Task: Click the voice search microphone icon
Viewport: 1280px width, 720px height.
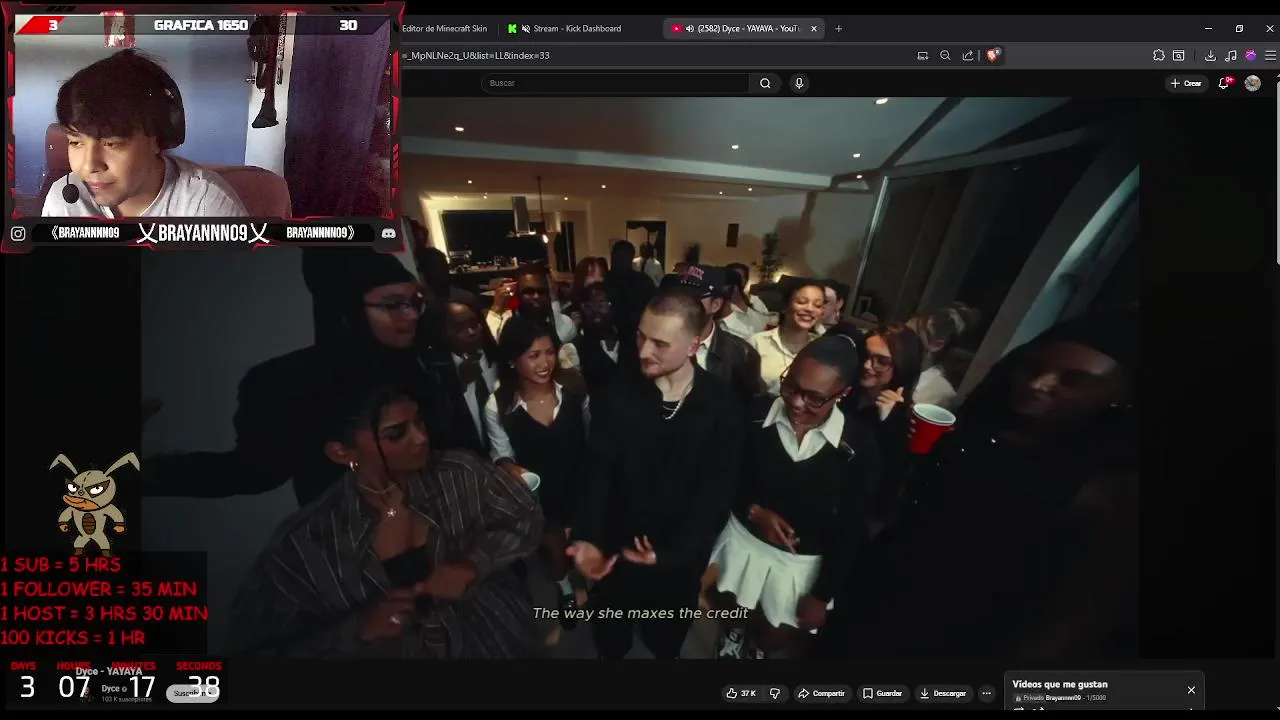Action: 799,83
